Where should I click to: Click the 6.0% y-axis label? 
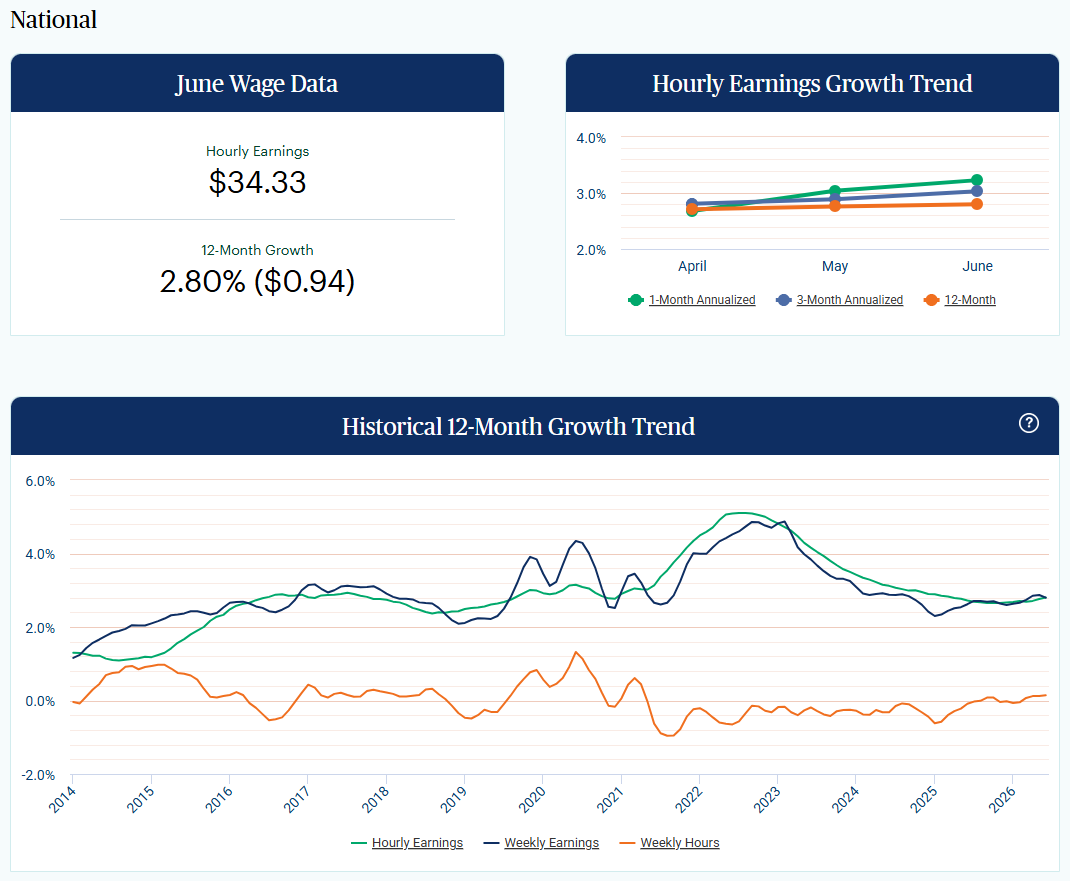40,481
